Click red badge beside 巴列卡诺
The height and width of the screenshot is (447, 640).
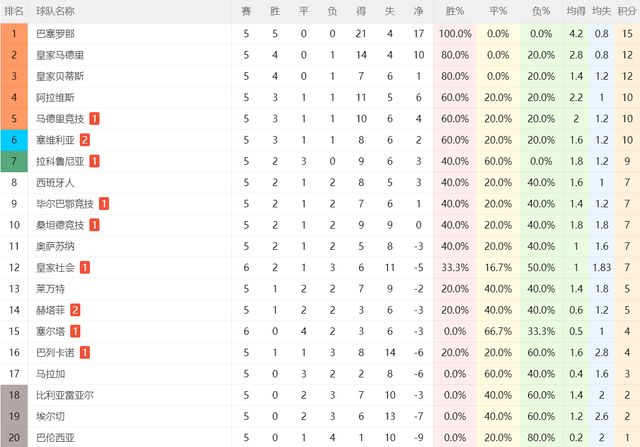coord(84,353)
